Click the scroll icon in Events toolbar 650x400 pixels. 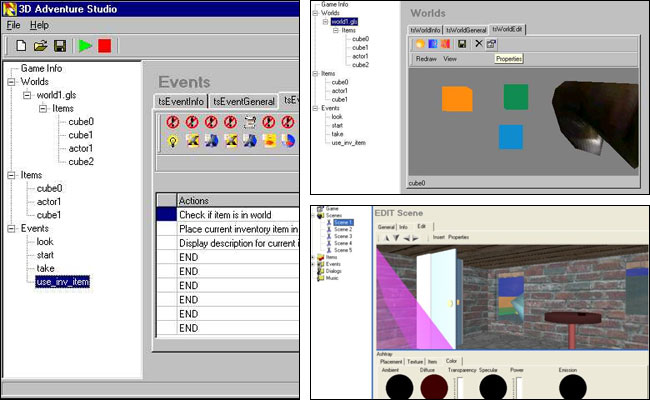pyautogui.click(x=249, y=123)
